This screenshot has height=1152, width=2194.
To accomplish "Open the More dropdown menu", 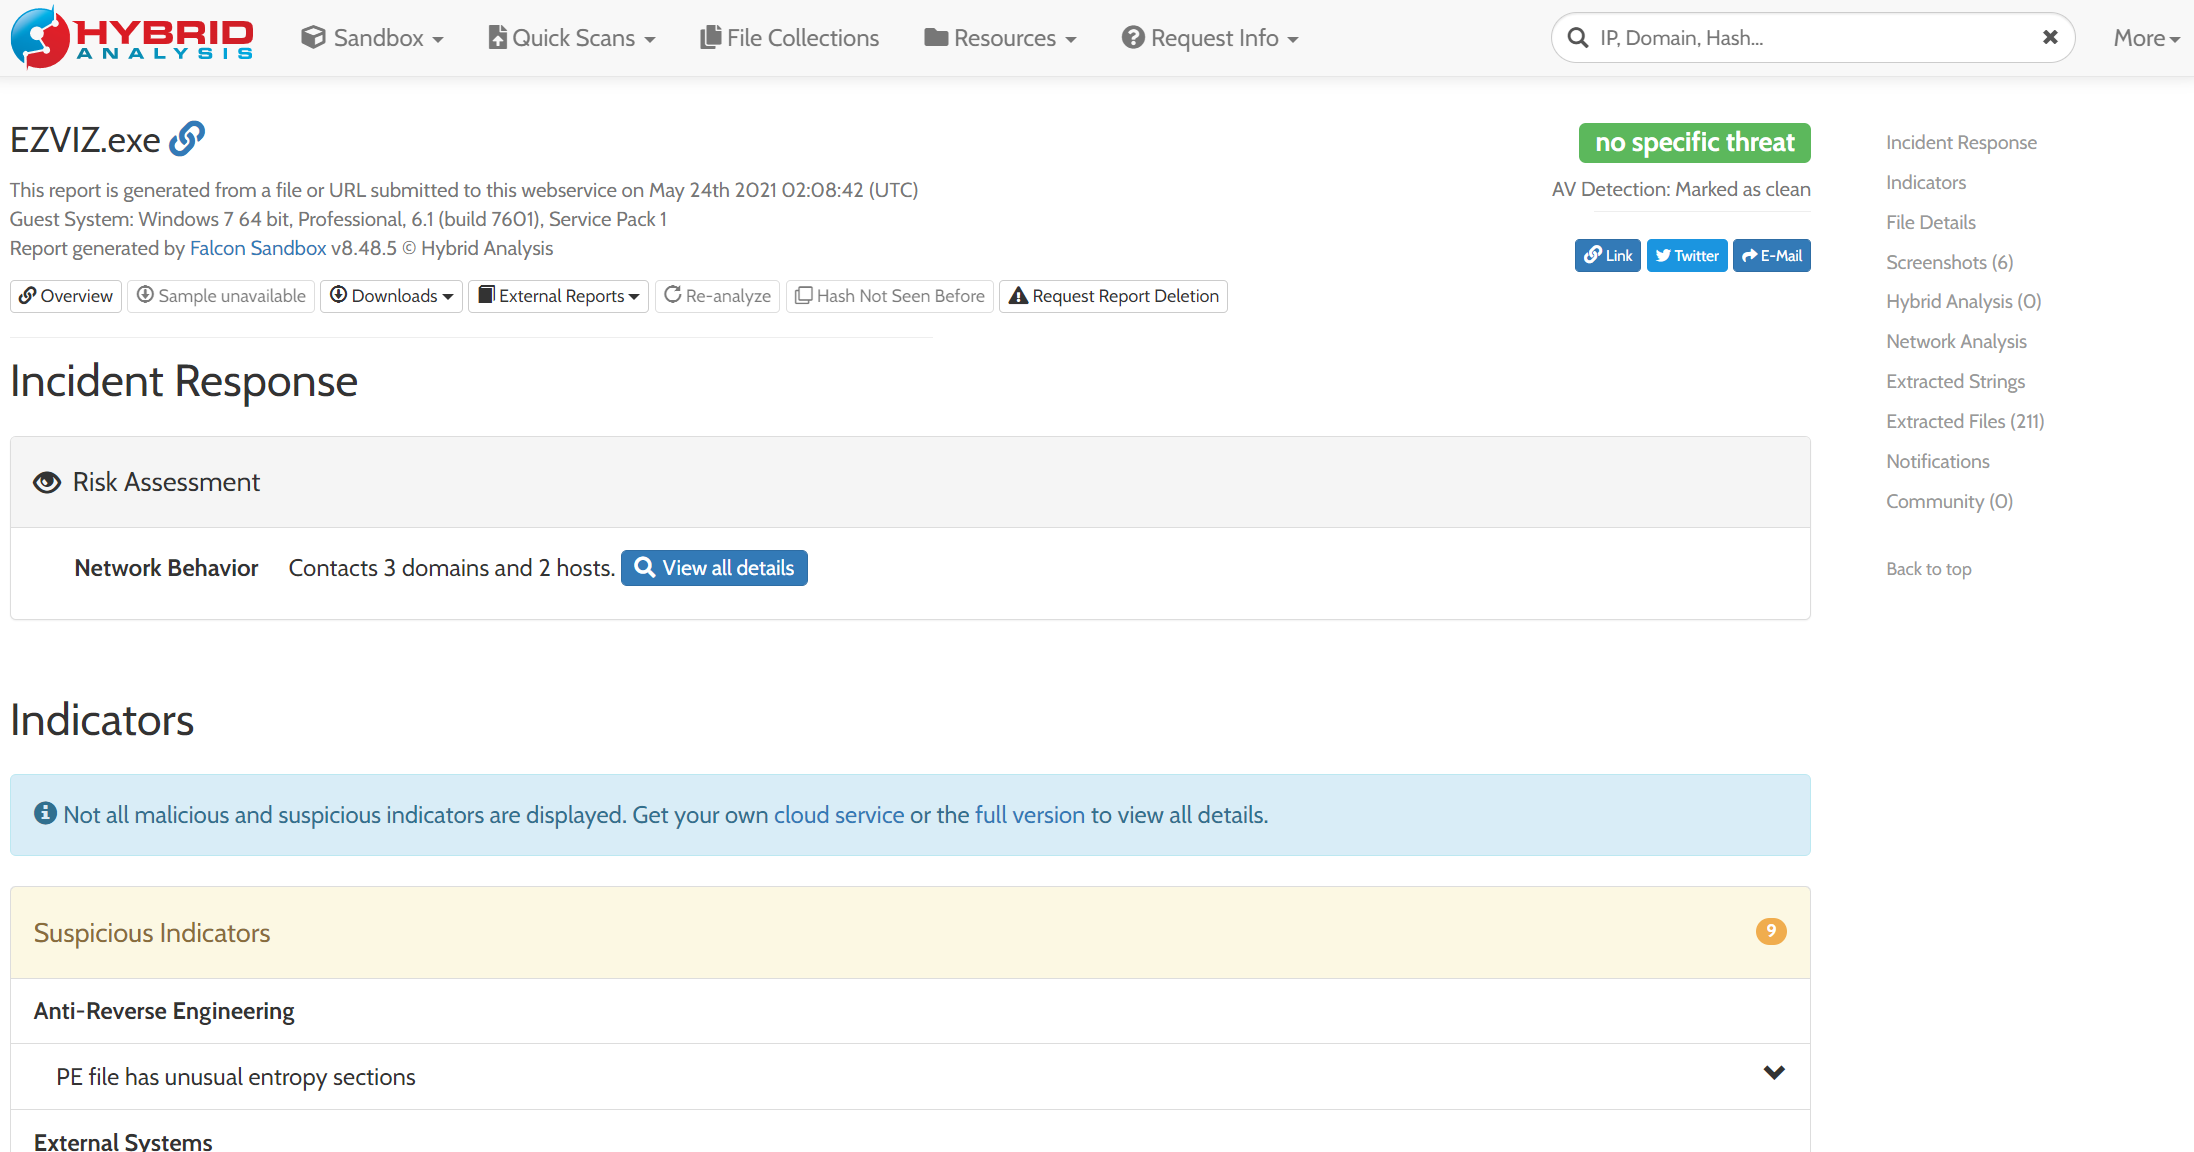I will [2146, 38].
